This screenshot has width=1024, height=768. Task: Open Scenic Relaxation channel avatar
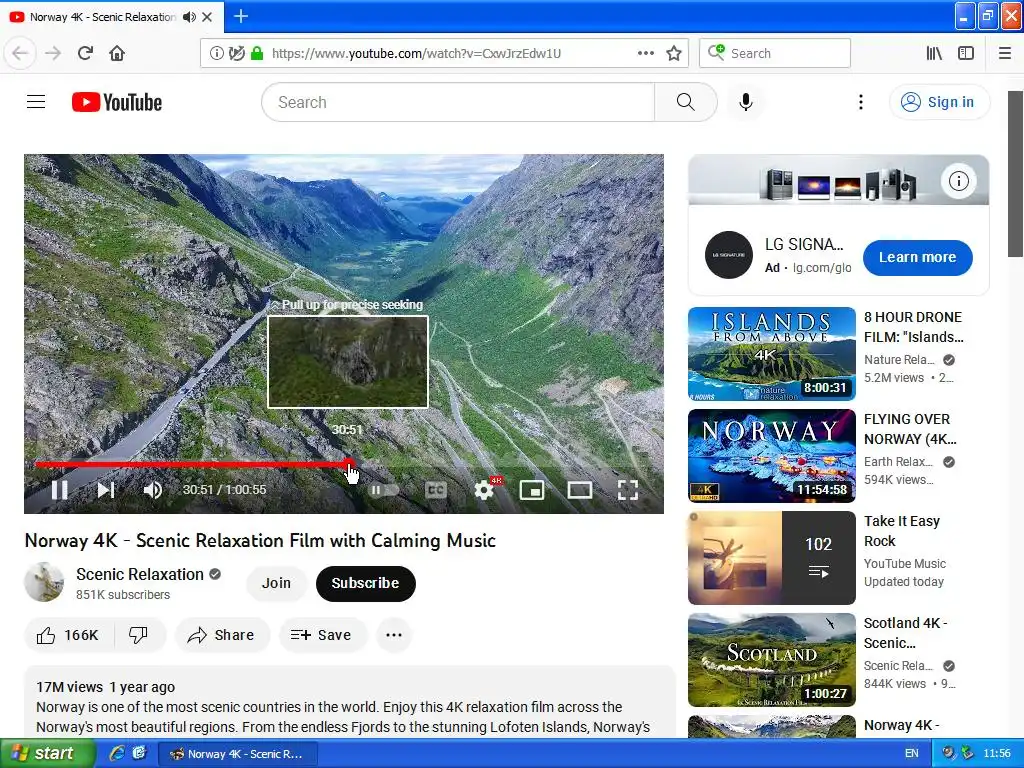(x=44, y=582)
